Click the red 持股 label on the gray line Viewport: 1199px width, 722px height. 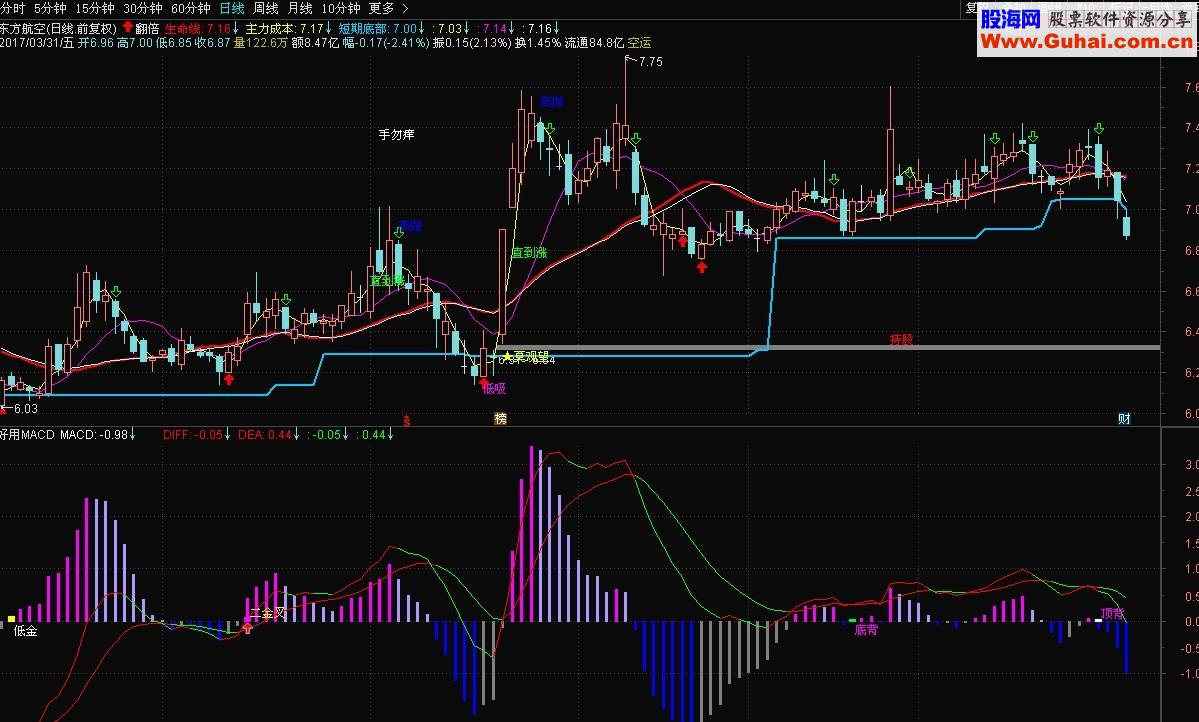coord(902,340)
